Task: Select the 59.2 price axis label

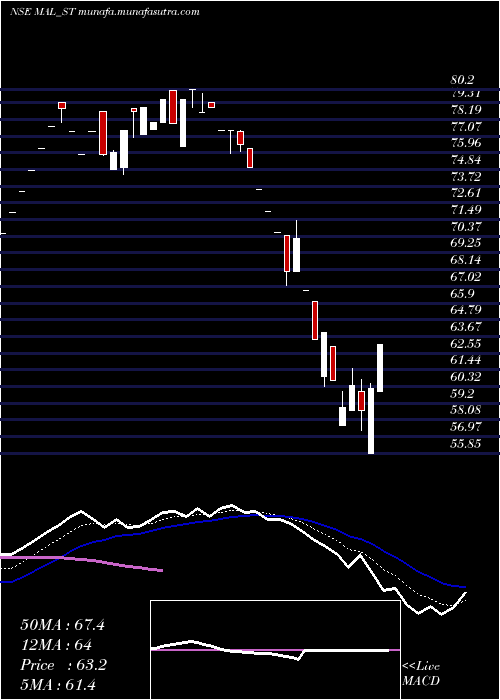Action: (463, 394)
